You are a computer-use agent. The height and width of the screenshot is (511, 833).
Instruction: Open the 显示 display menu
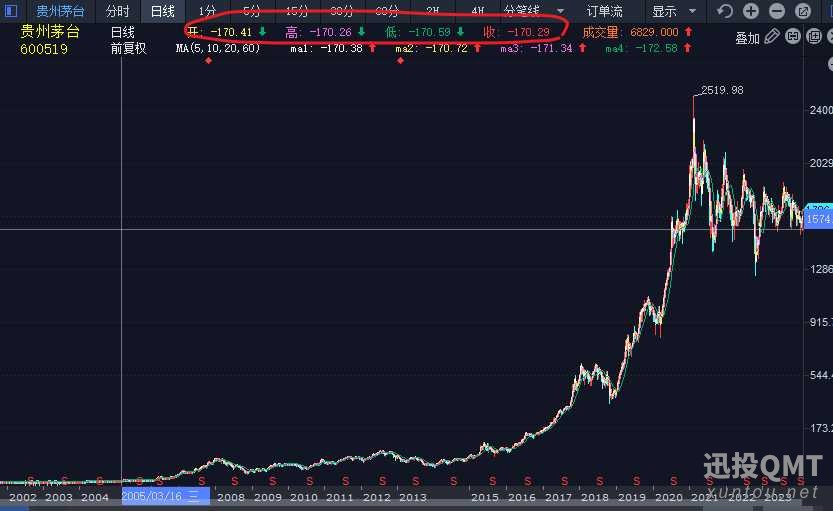click(664, 11)
